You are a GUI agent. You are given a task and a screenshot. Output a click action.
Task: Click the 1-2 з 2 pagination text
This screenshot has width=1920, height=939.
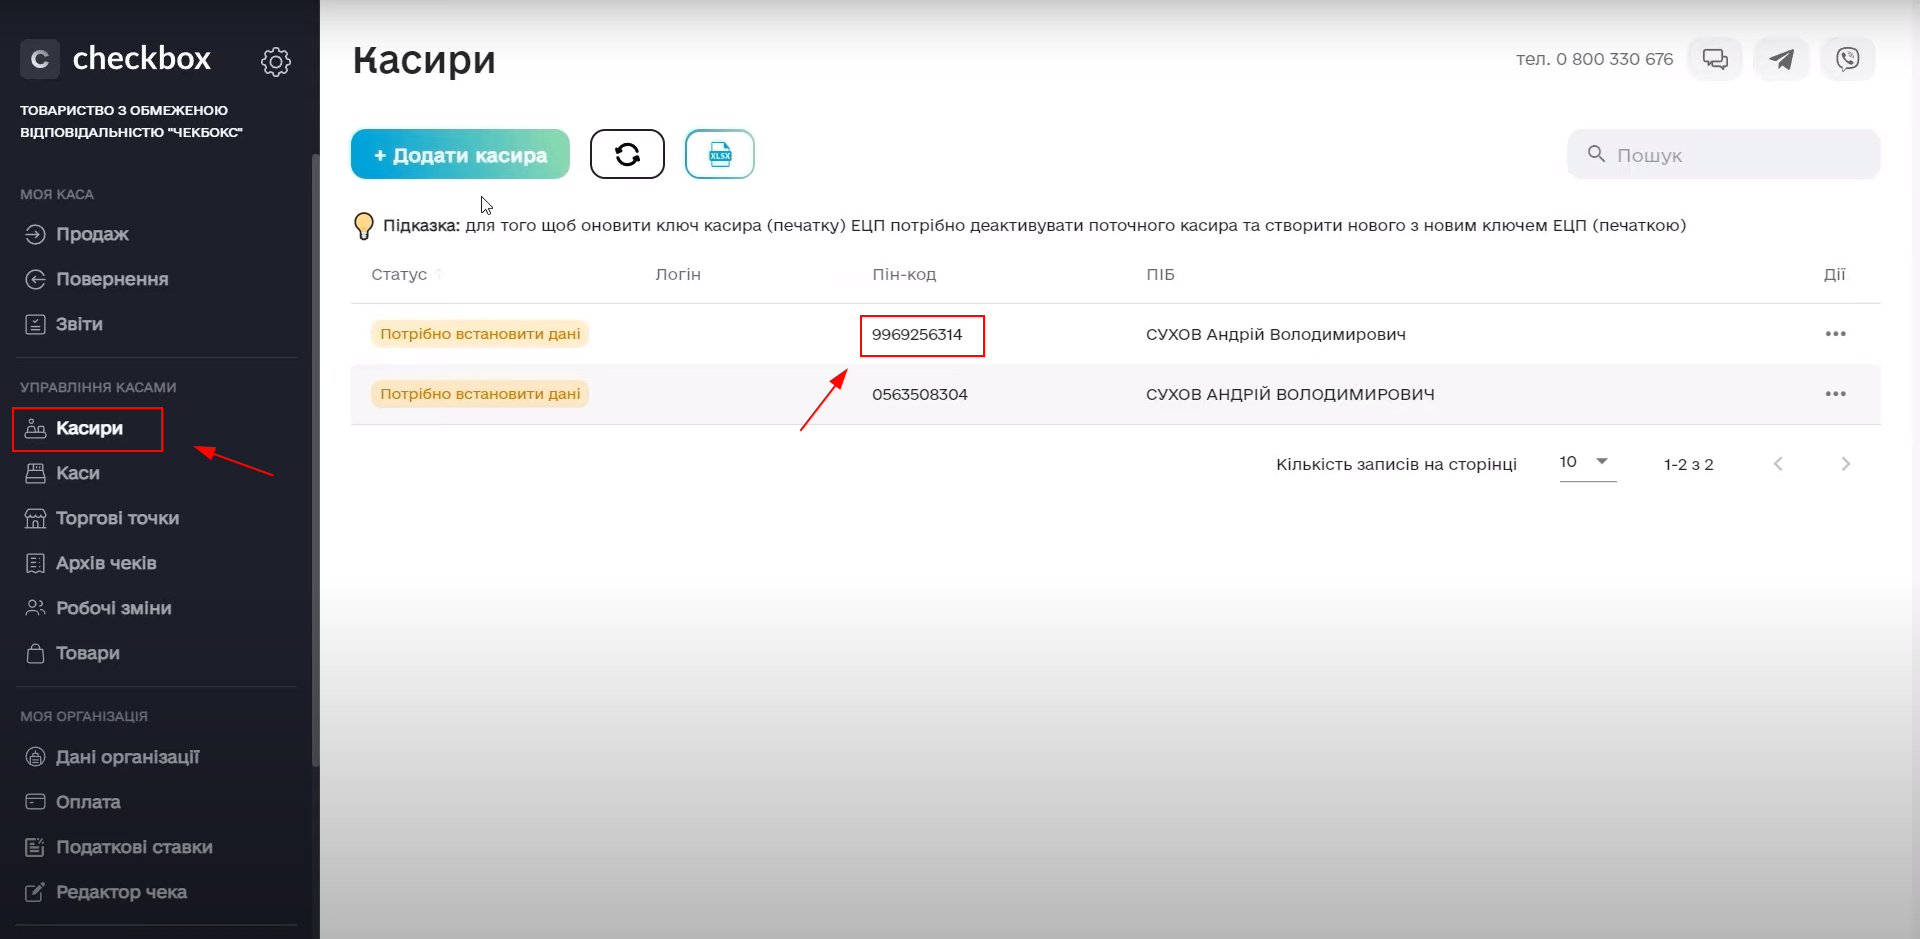1689,464
